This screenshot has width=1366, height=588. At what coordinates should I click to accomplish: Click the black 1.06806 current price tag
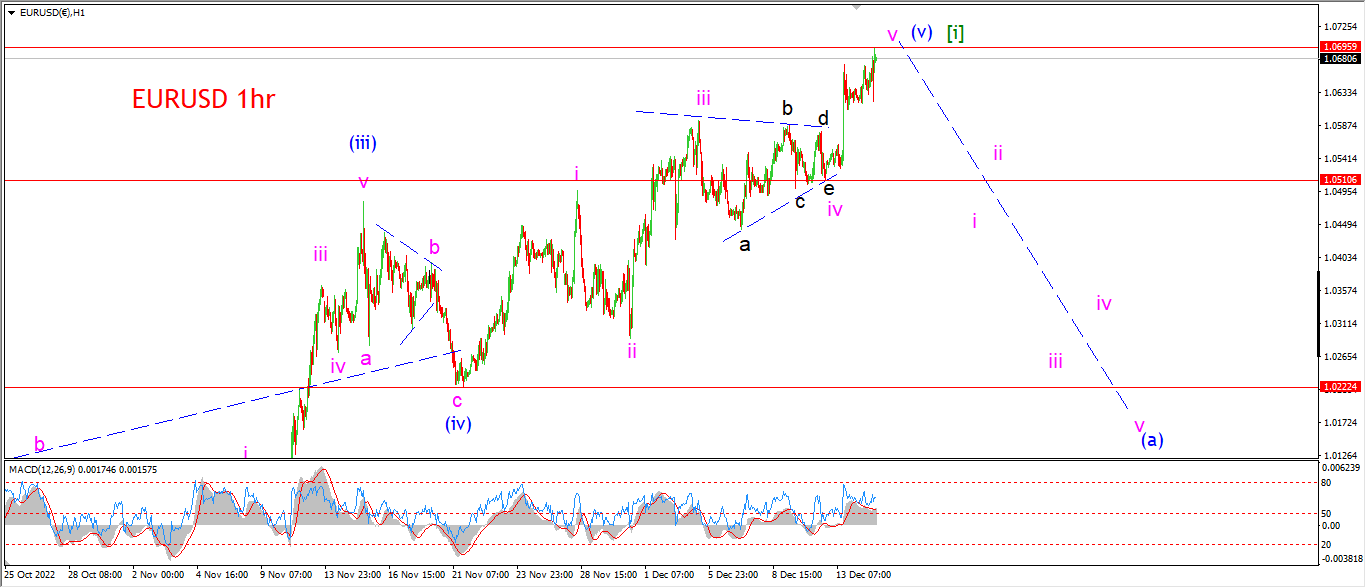coord(1340,59)
